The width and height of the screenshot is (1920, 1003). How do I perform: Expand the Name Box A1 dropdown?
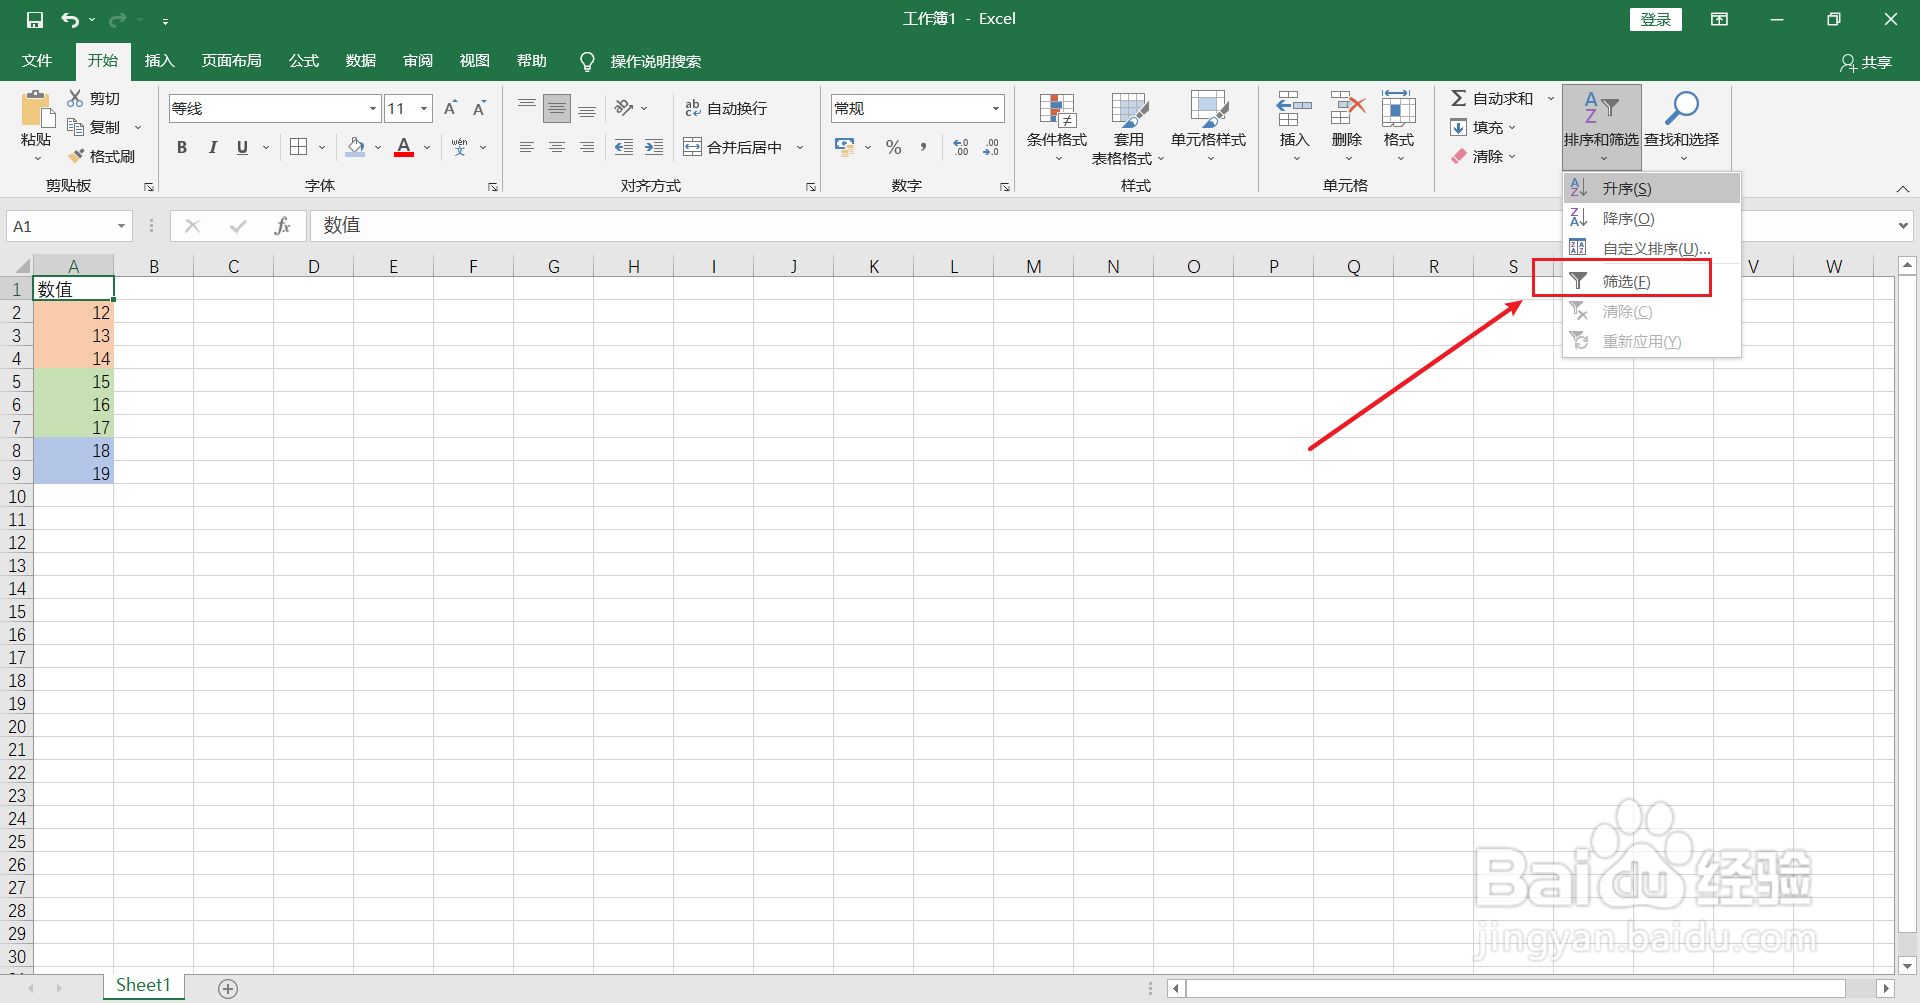pyautogui.click(x=121, y=226)
